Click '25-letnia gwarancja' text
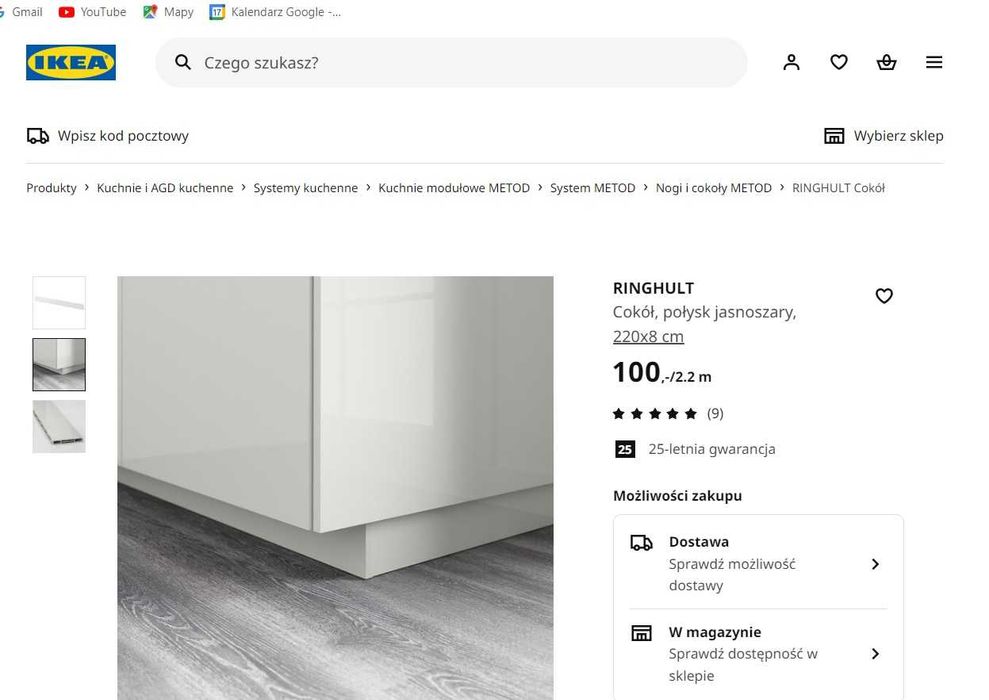Image resolution: width=989 pixels, height=700 pixels. [x=711, y=449]
